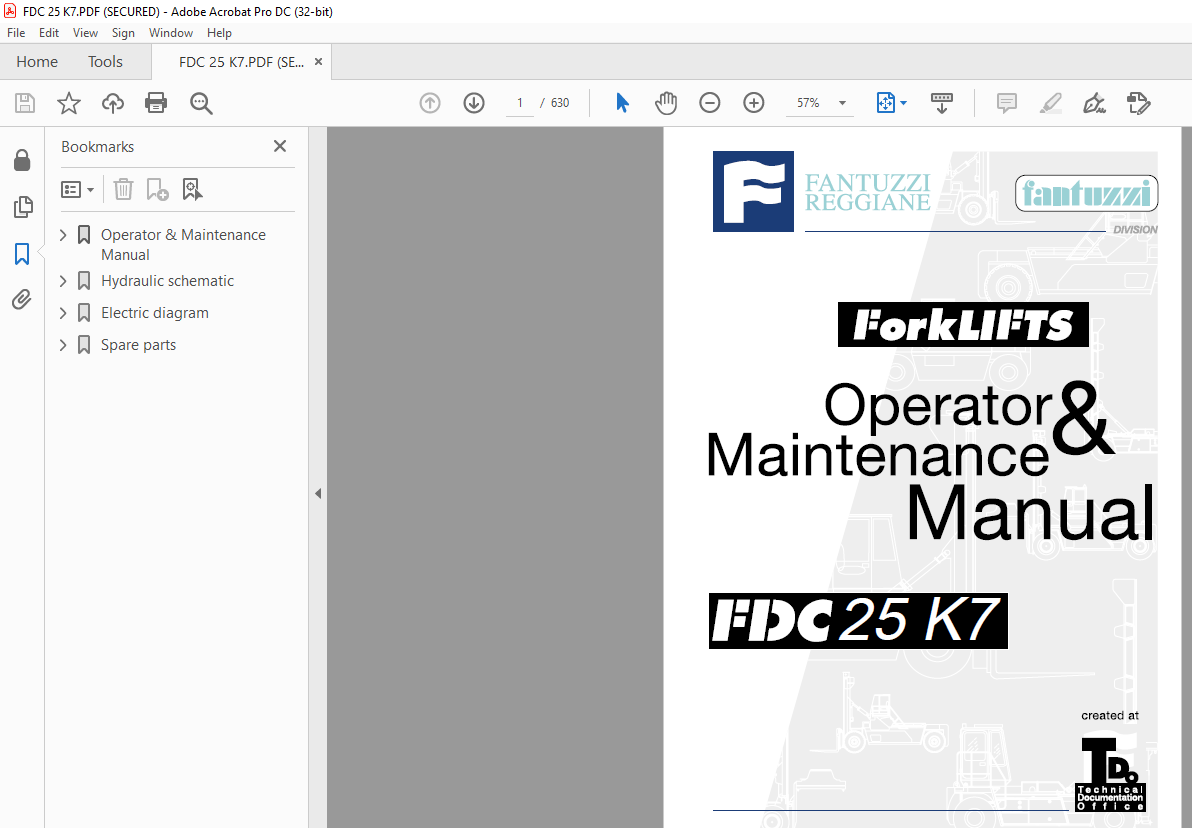Activate the hand pan tool

pyautogui.click(x=665, y=103)
